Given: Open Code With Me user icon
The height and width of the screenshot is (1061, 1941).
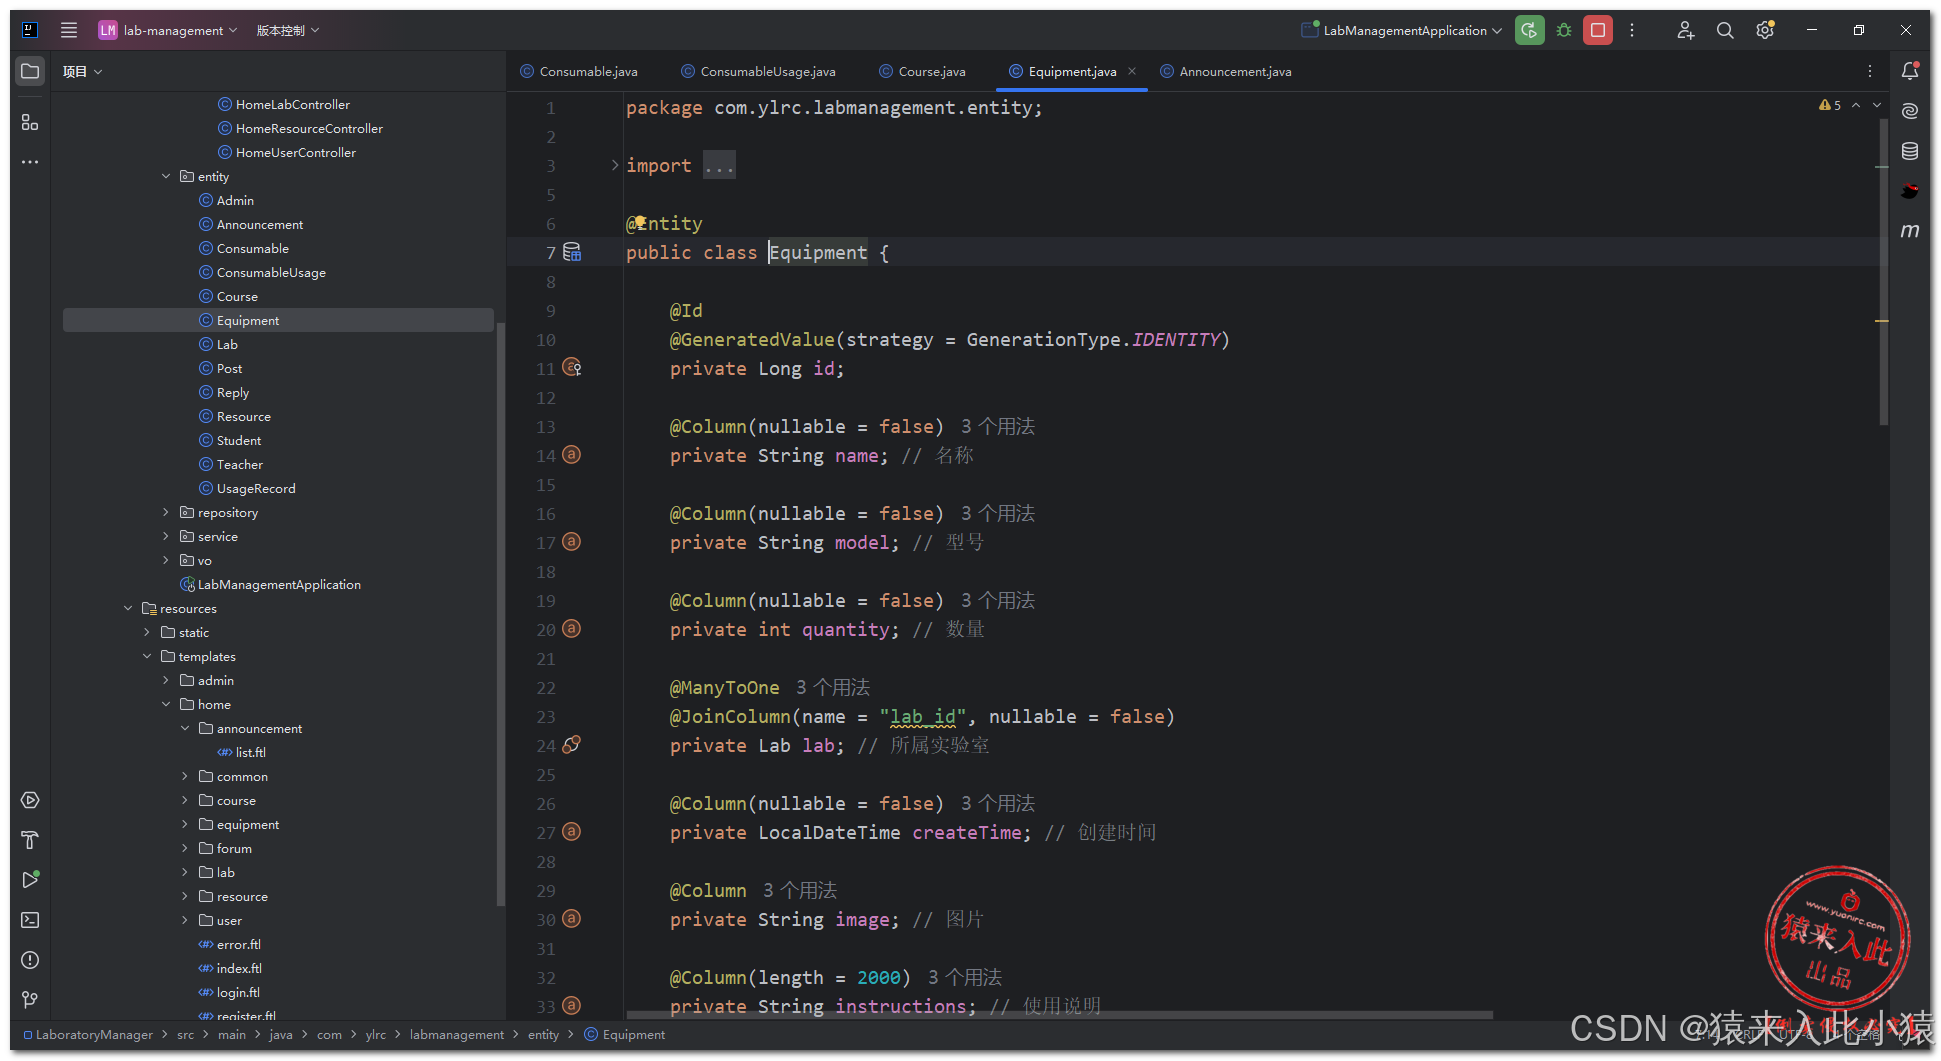Looking at the screenshot, I should [x=1685, y=30].
